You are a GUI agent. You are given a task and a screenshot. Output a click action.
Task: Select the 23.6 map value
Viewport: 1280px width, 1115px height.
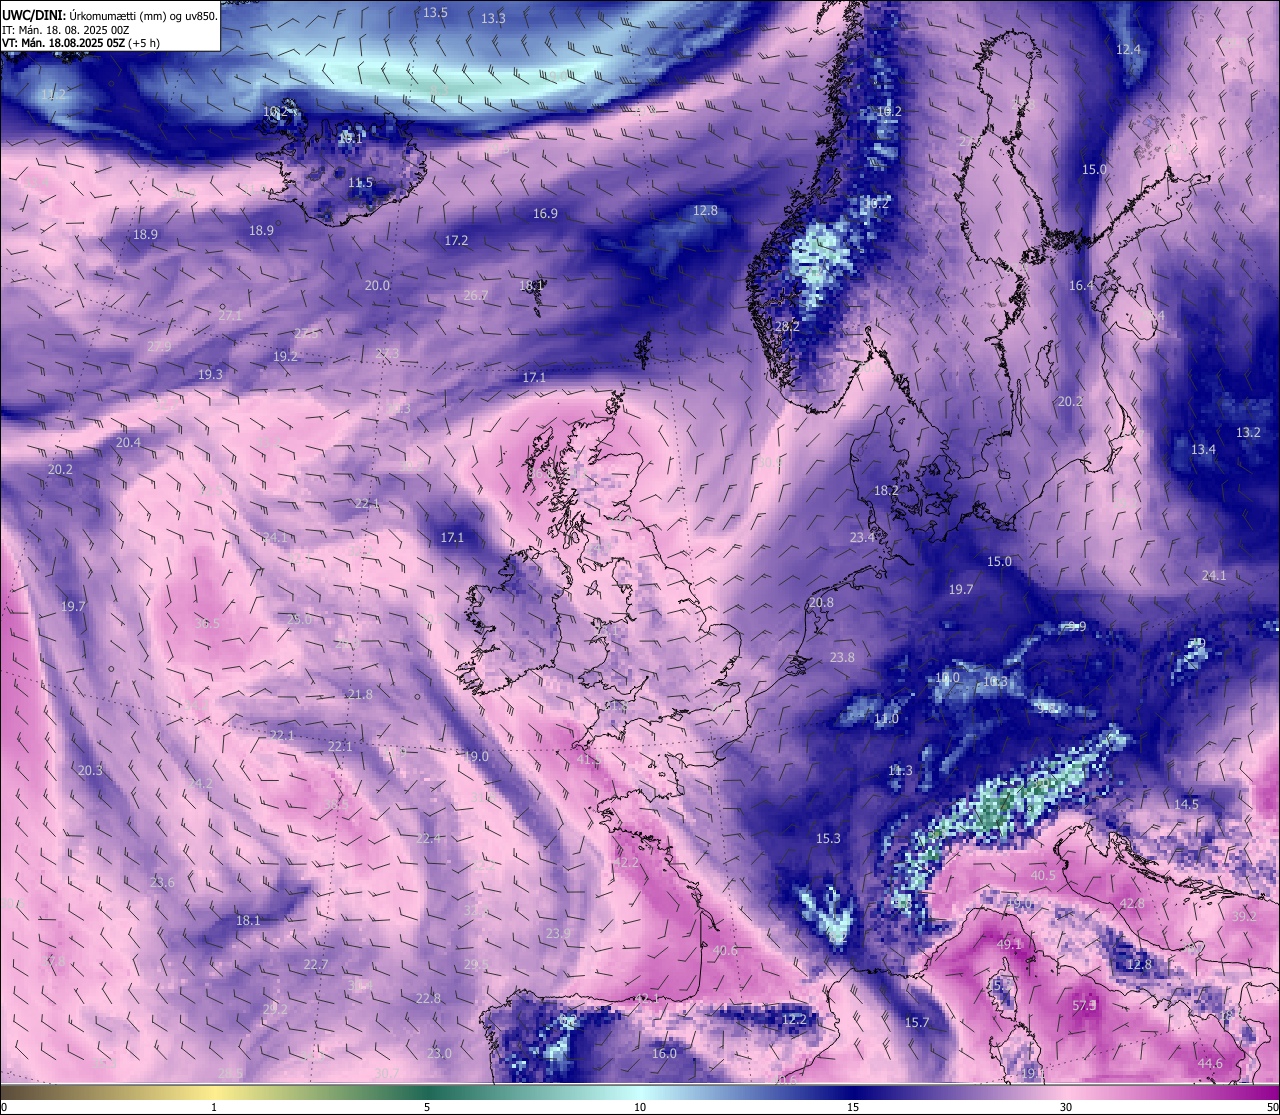tap(162, 882)
